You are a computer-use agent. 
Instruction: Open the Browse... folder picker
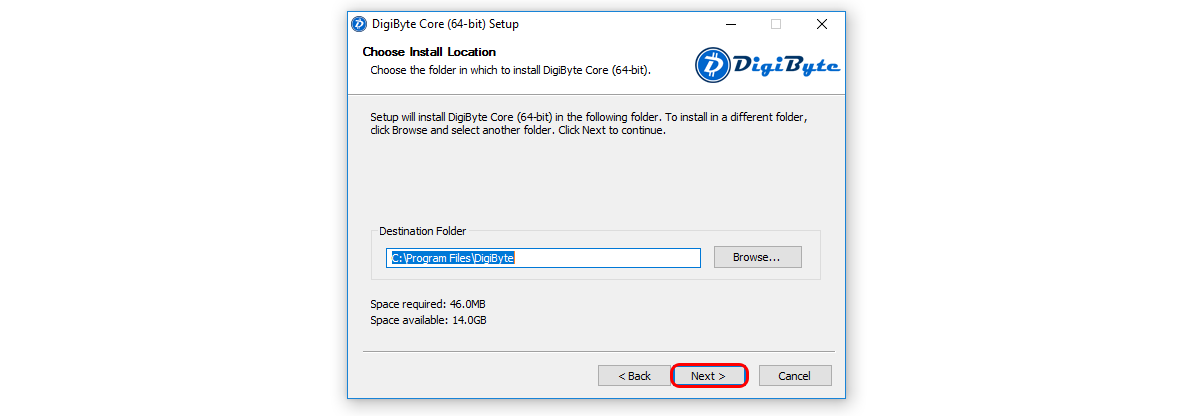click(757, 257)
